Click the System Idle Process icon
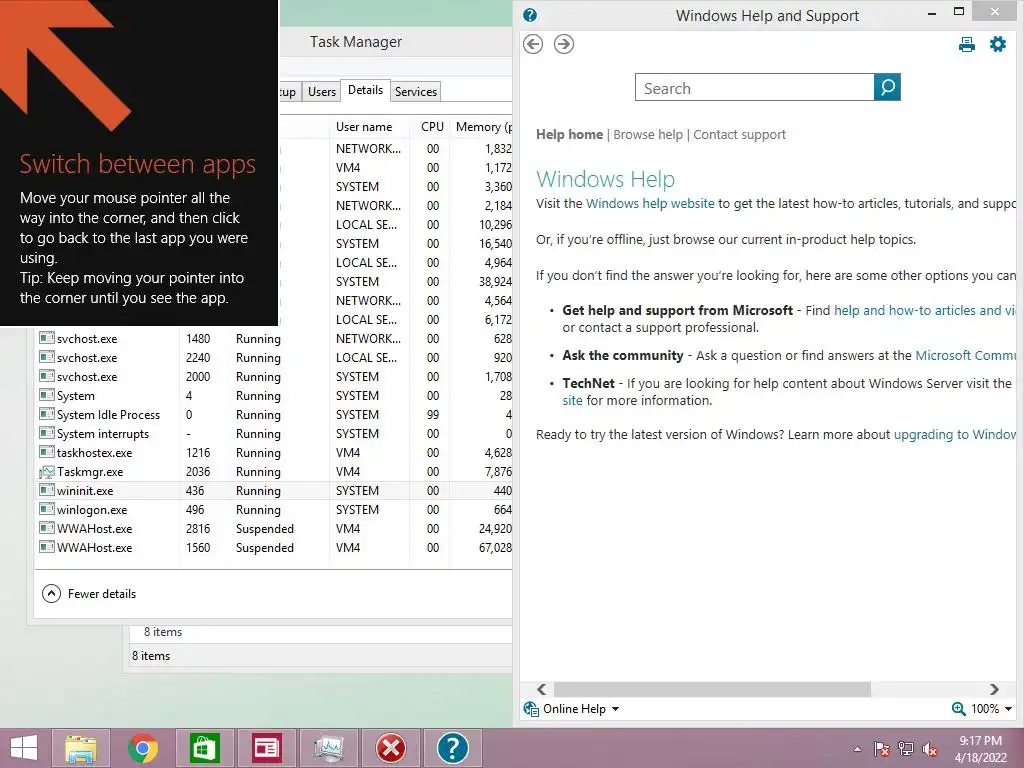This screenshot has height=768, width=1024. pos(46,415)
